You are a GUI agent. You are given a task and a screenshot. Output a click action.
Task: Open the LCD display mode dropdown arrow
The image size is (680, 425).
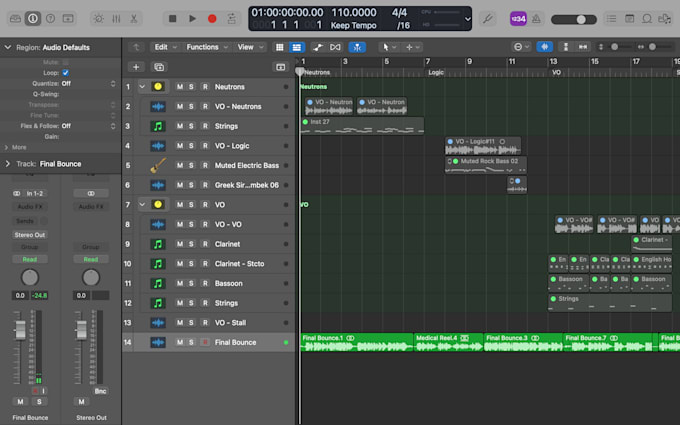pyautogui.click(x=468, y=19)
